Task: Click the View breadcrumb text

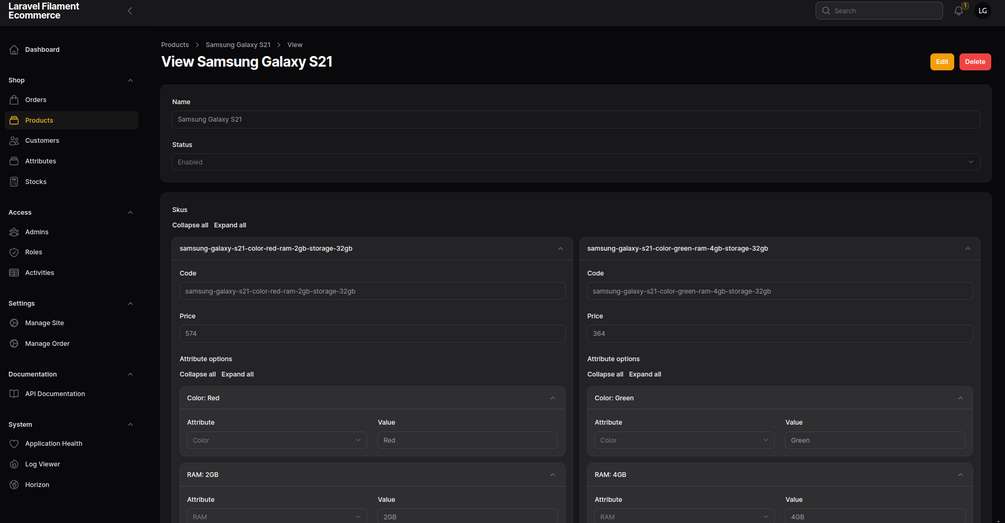Action: click(295, 45)
